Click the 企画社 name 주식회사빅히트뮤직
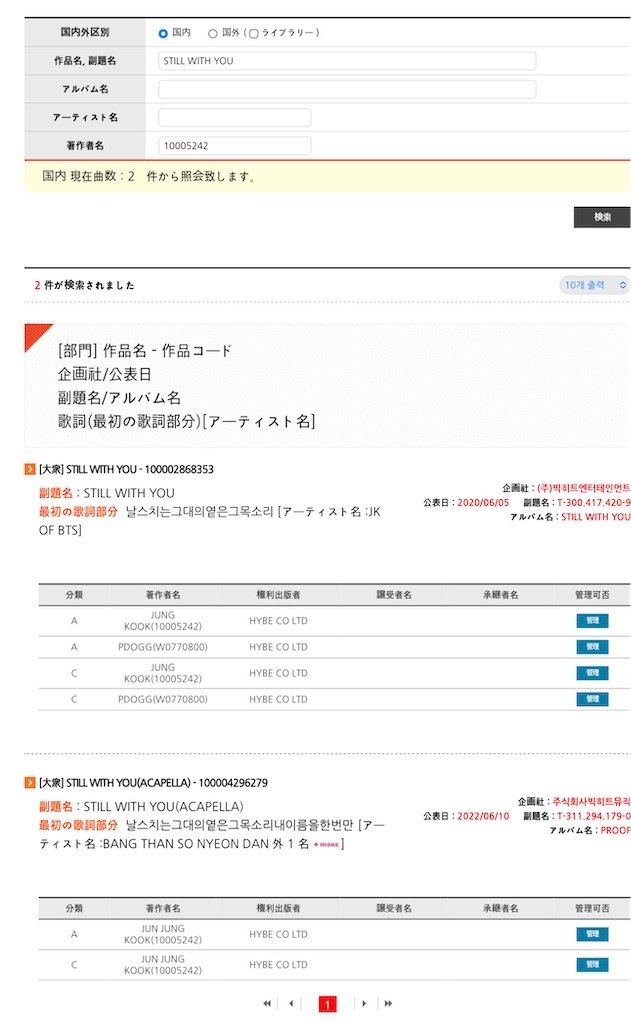Viewport: 631px width, 1024px height. 591,801
